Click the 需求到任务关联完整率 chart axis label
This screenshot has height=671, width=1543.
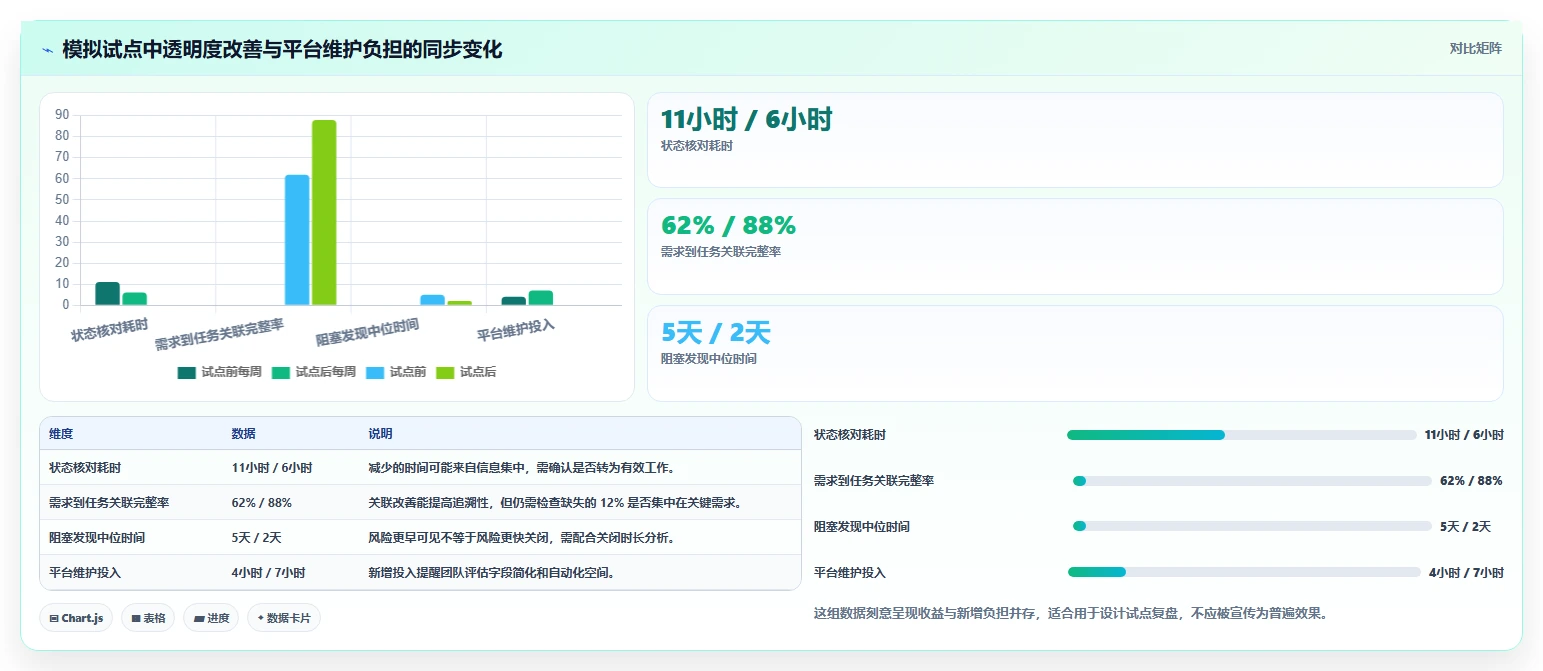(x=219, y=335)
